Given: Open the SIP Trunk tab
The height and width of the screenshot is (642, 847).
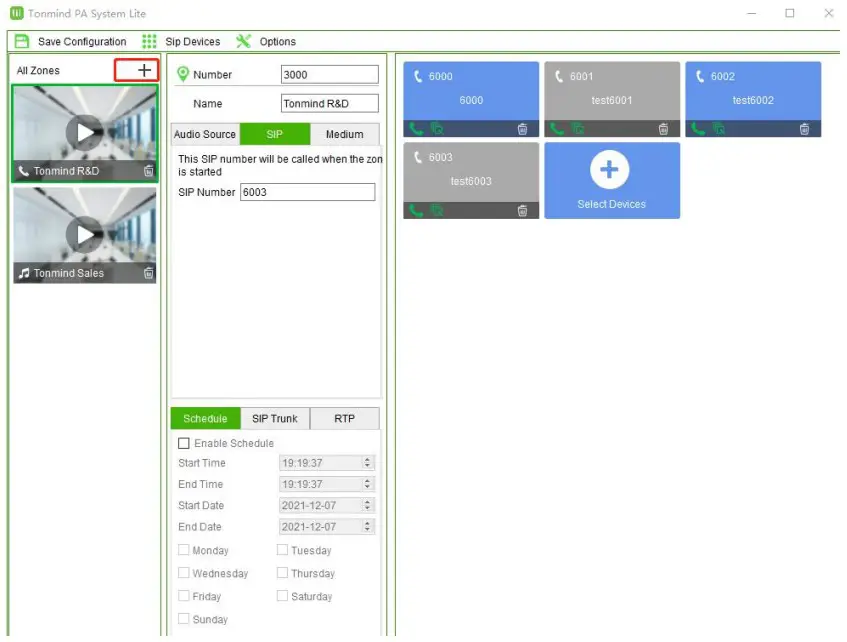Looking at the screenshot, I should point(275,419).
